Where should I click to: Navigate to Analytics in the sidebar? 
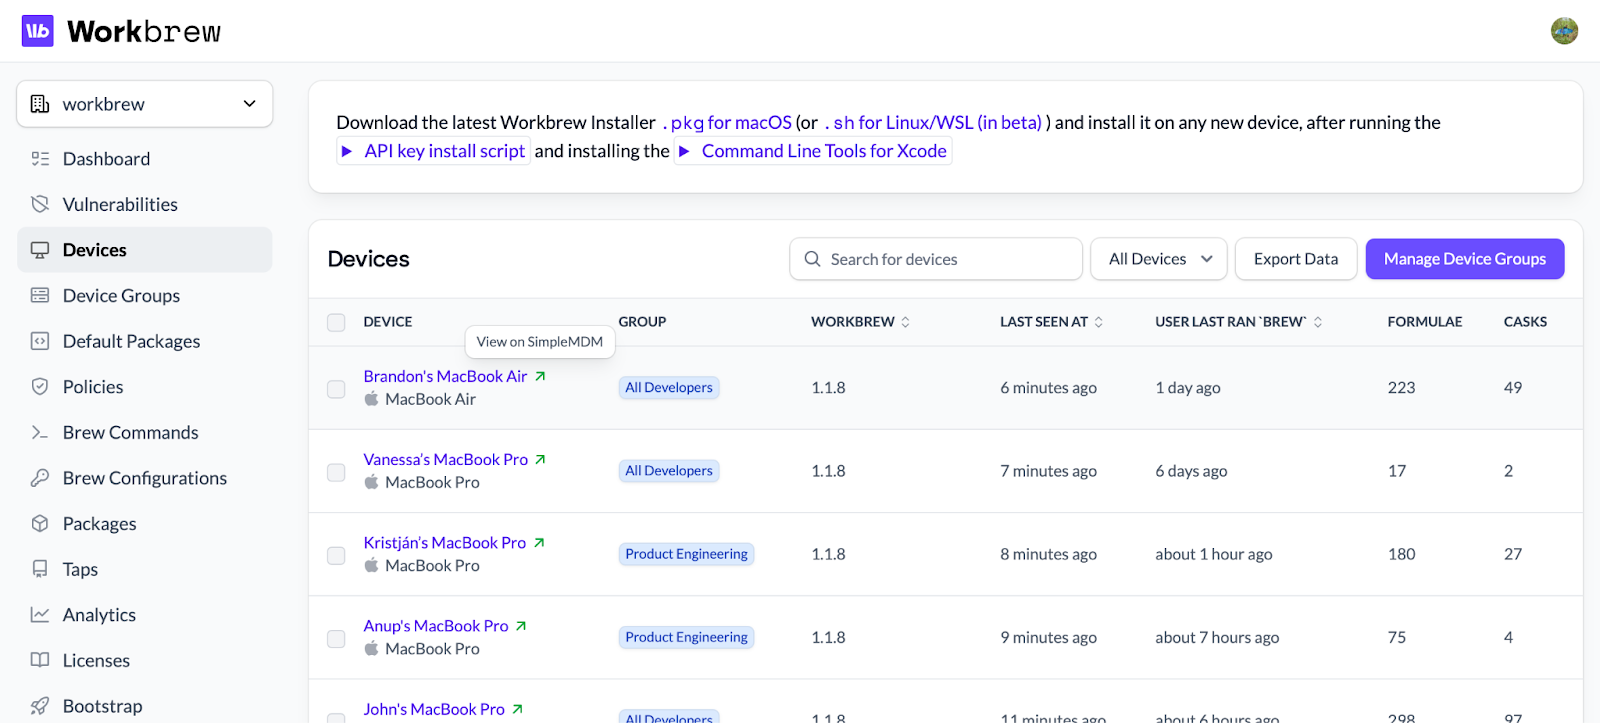coord(99,615)
